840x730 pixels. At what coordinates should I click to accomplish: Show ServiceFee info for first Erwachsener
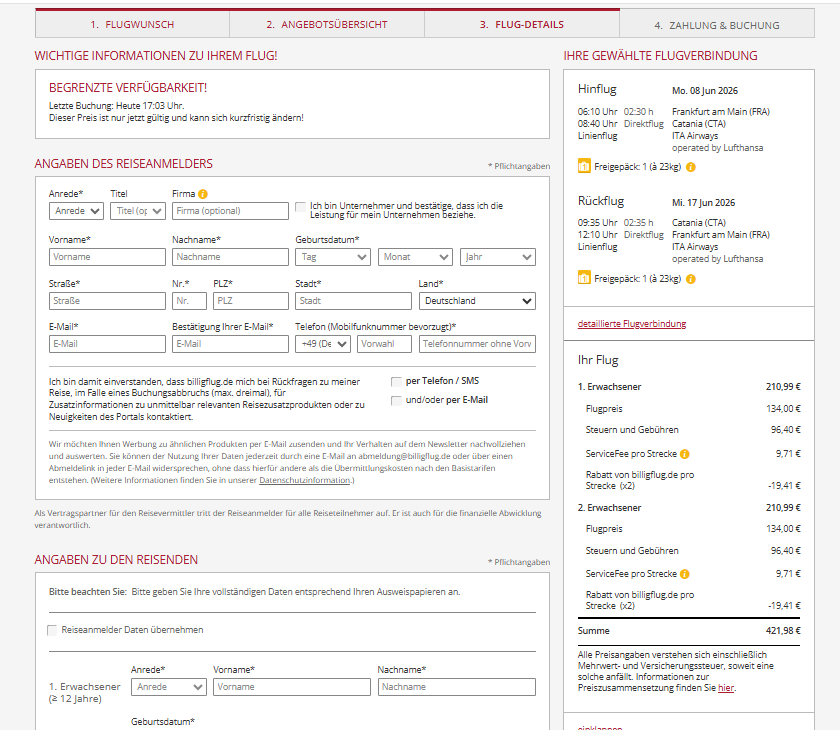[685, 454]
